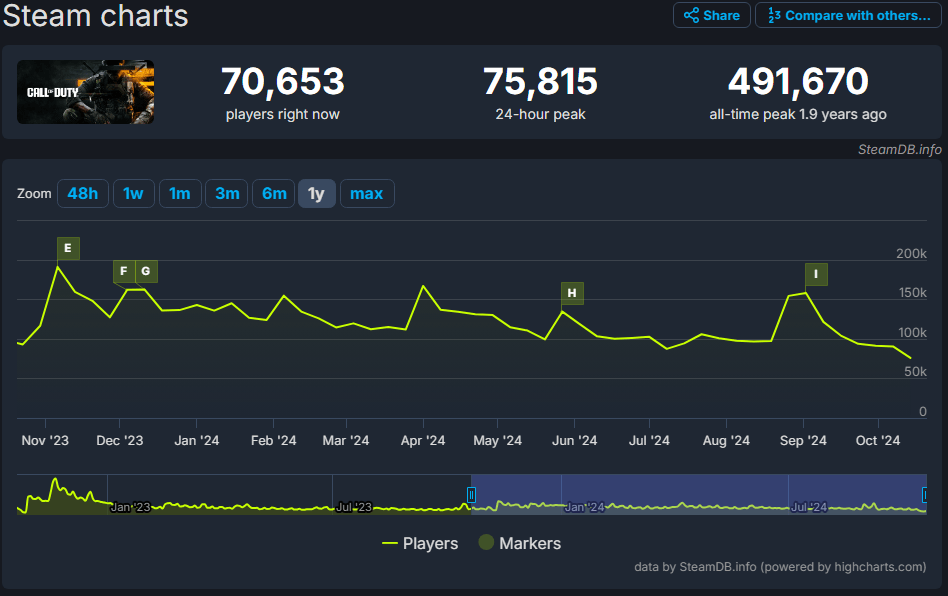This screenshot has height=596, width=948.
Task: Select the 1y zoom range
Action: click(x=317, y=193)
